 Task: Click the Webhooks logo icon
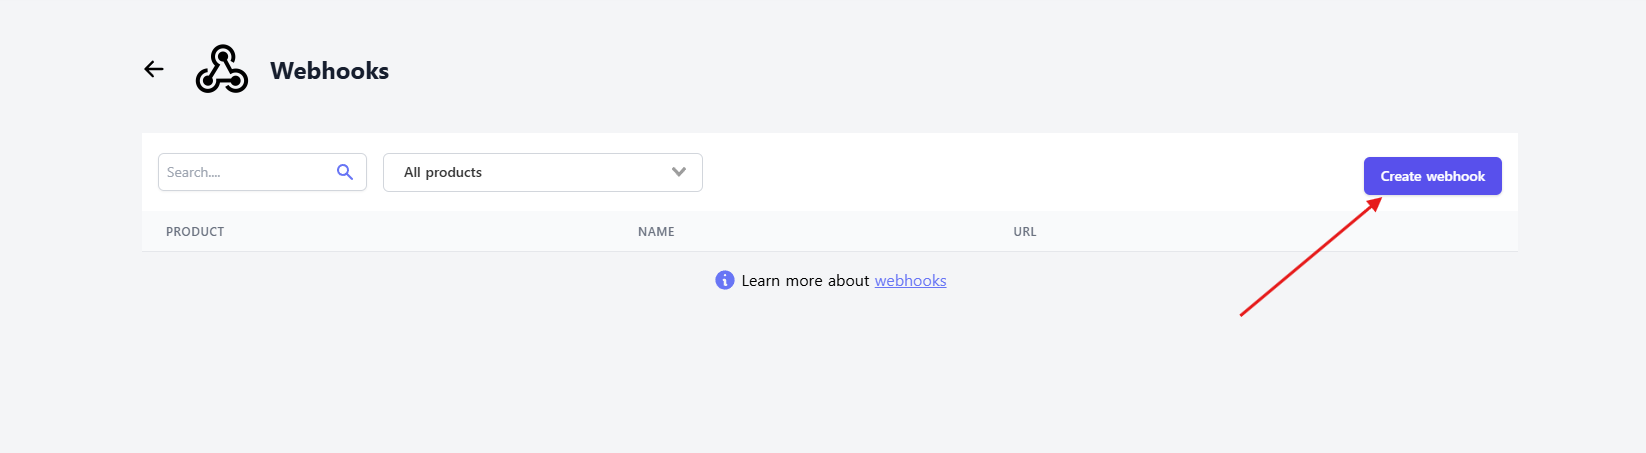[x=221, y=70]
